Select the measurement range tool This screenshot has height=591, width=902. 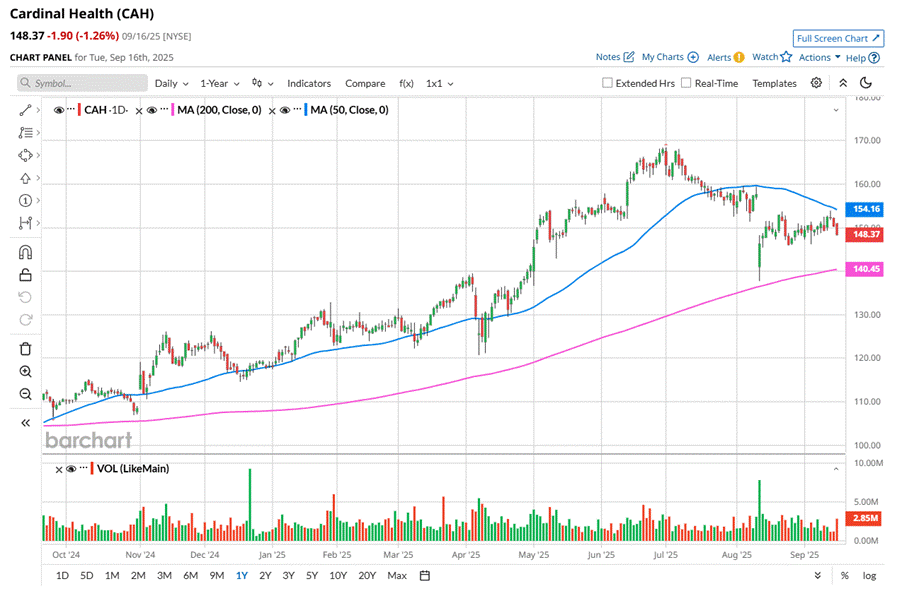coord(25,223)
